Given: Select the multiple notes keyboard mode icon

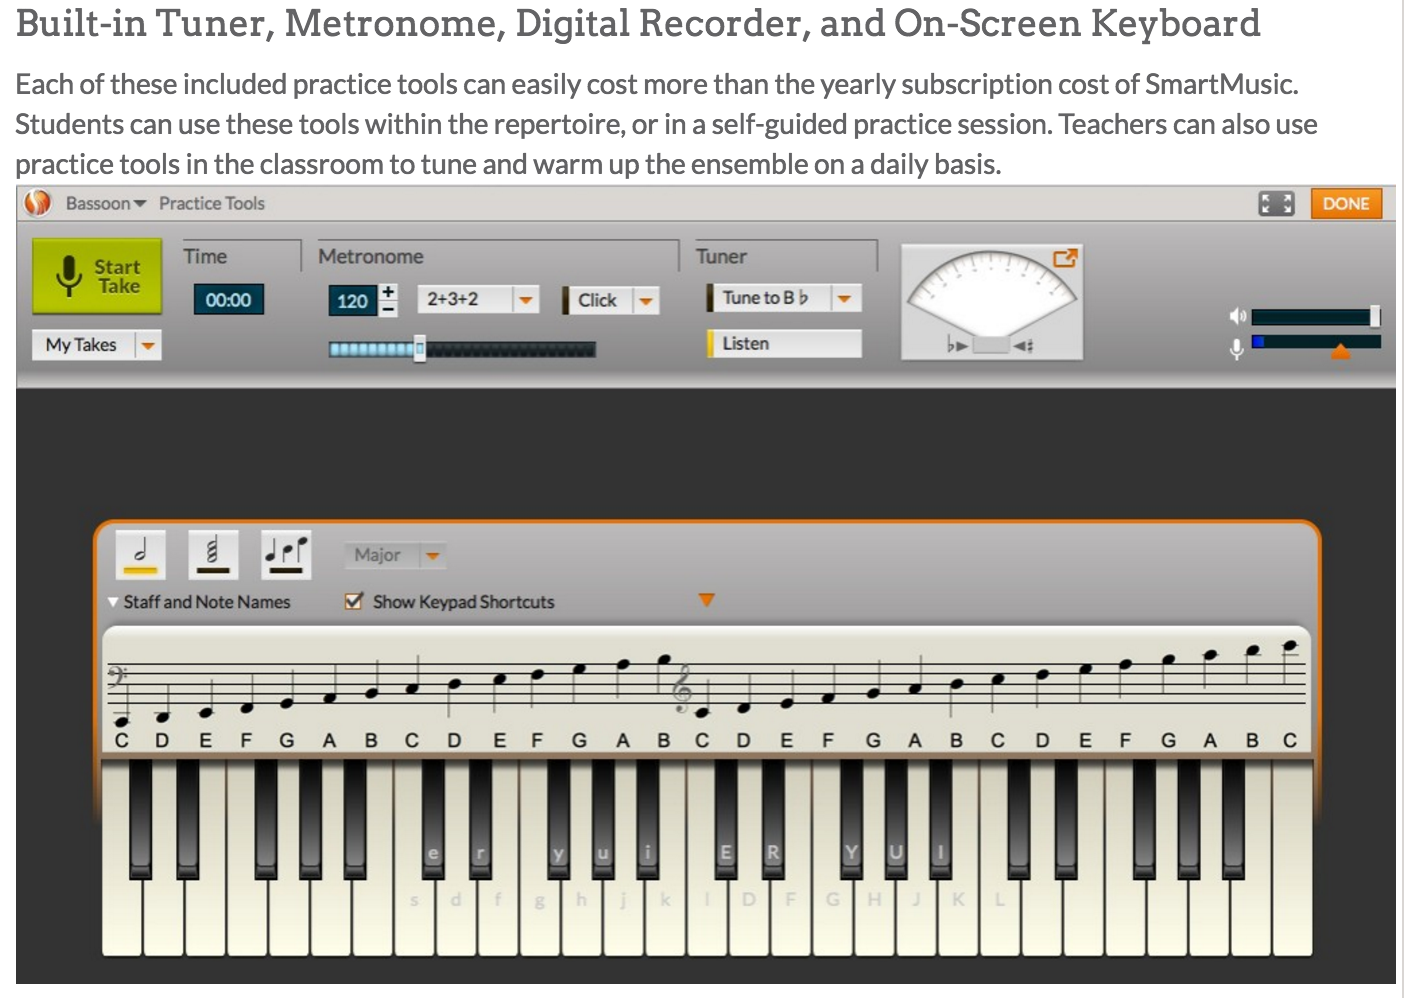Looking at the screenshot, I should pyautogui.click(x=286, y=555).
